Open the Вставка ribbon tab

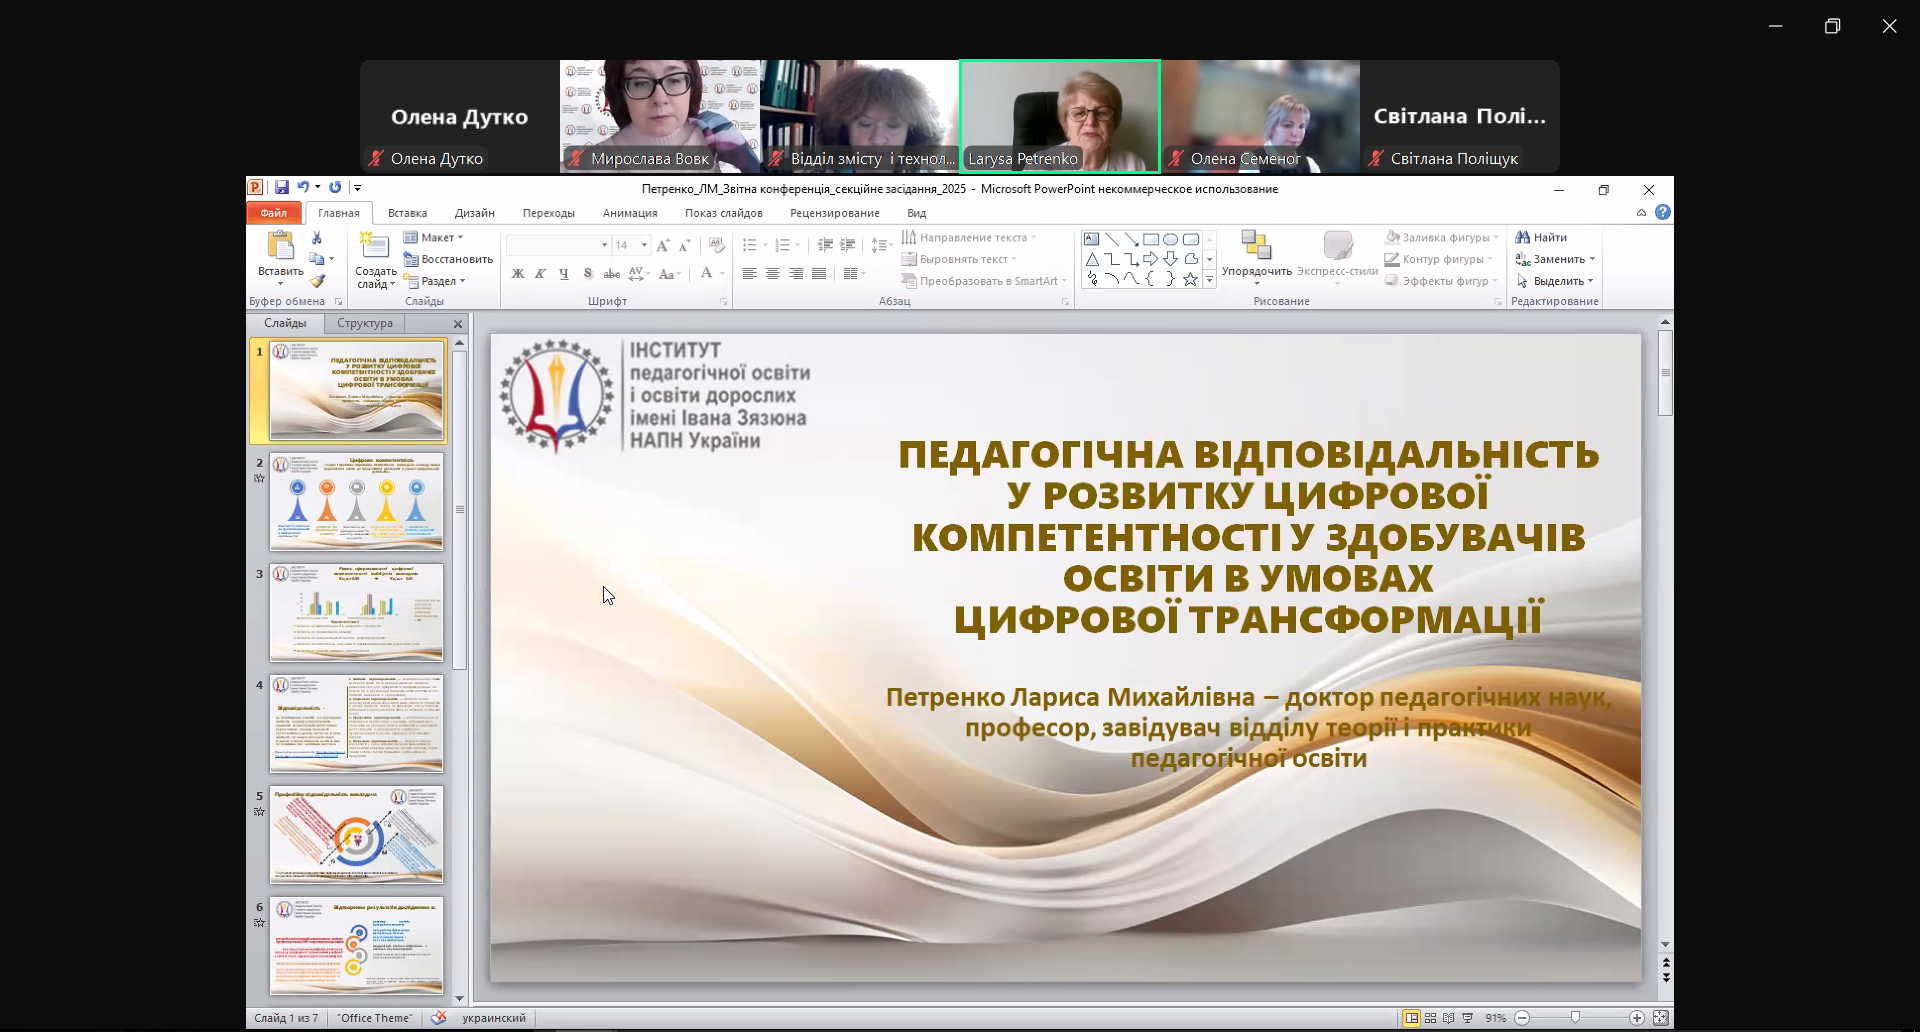coord(407,213)
